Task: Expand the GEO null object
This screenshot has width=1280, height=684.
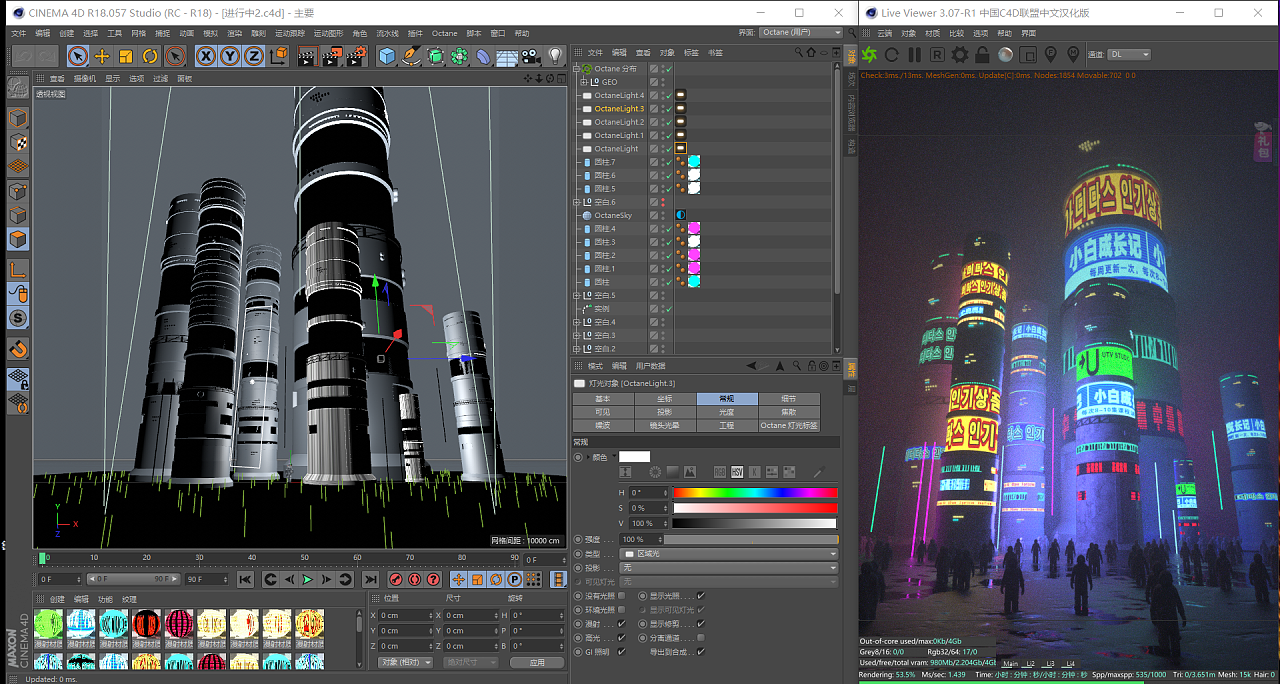Action: pyautogui.click(x=584, y=82)
